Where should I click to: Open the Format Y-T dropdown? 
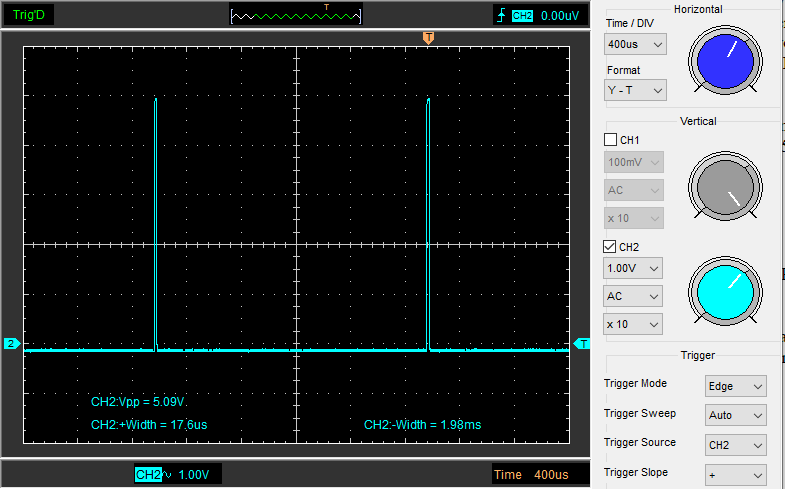pyautogui.click(x=636, y=91)
